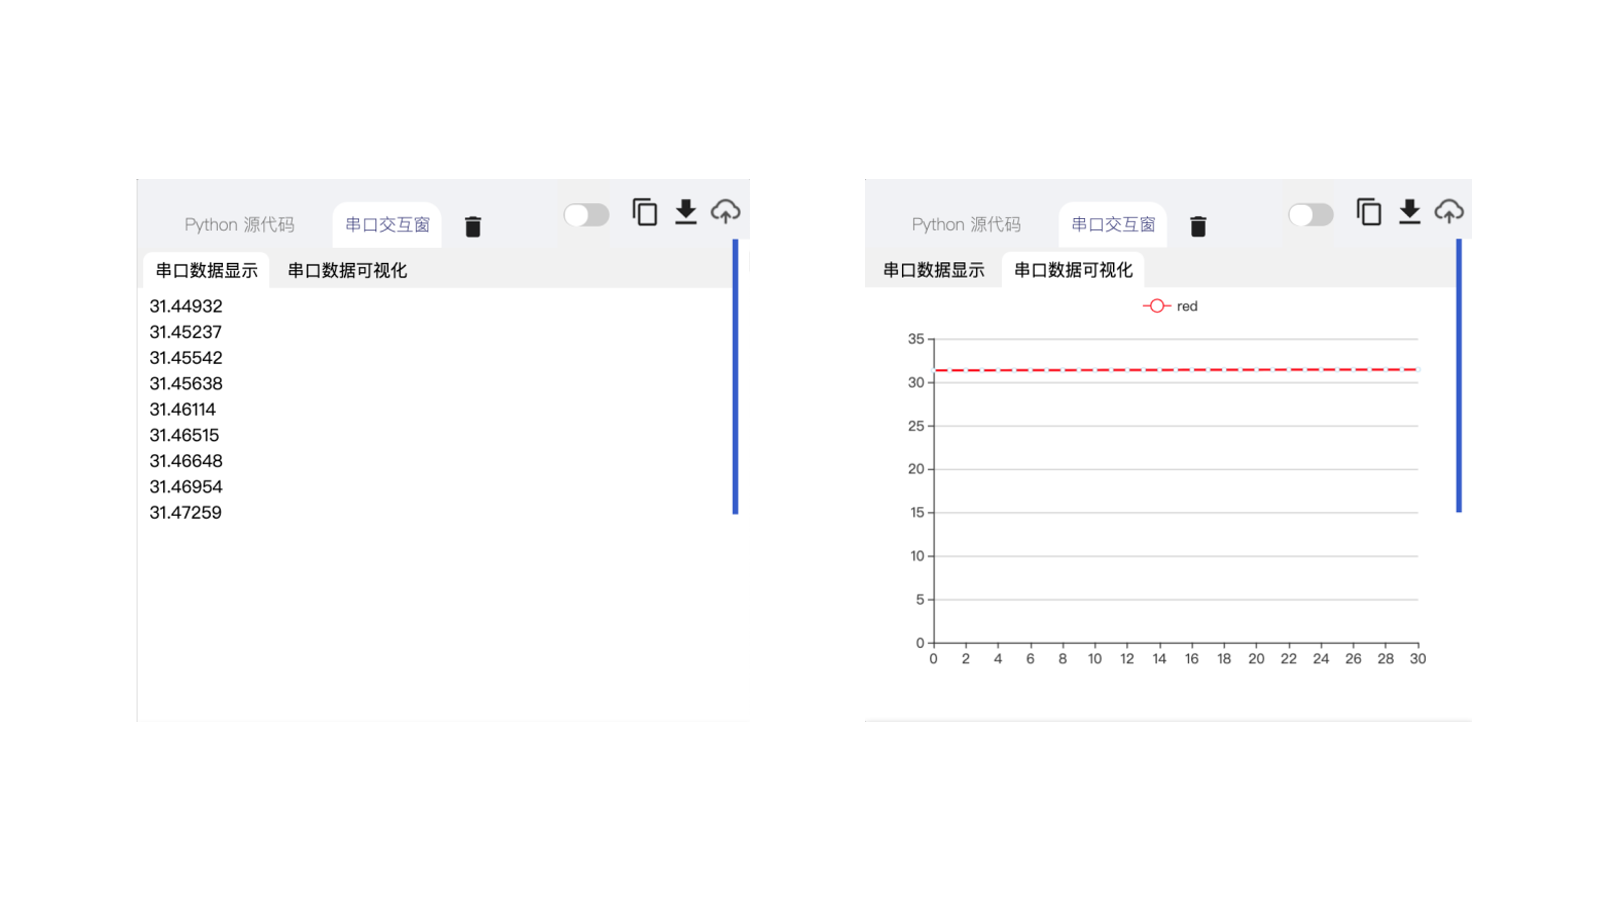Select 串口交互窗 tab in the chart panel
The height and width of the screenshot is (900, 1600).
(1113, 225)
